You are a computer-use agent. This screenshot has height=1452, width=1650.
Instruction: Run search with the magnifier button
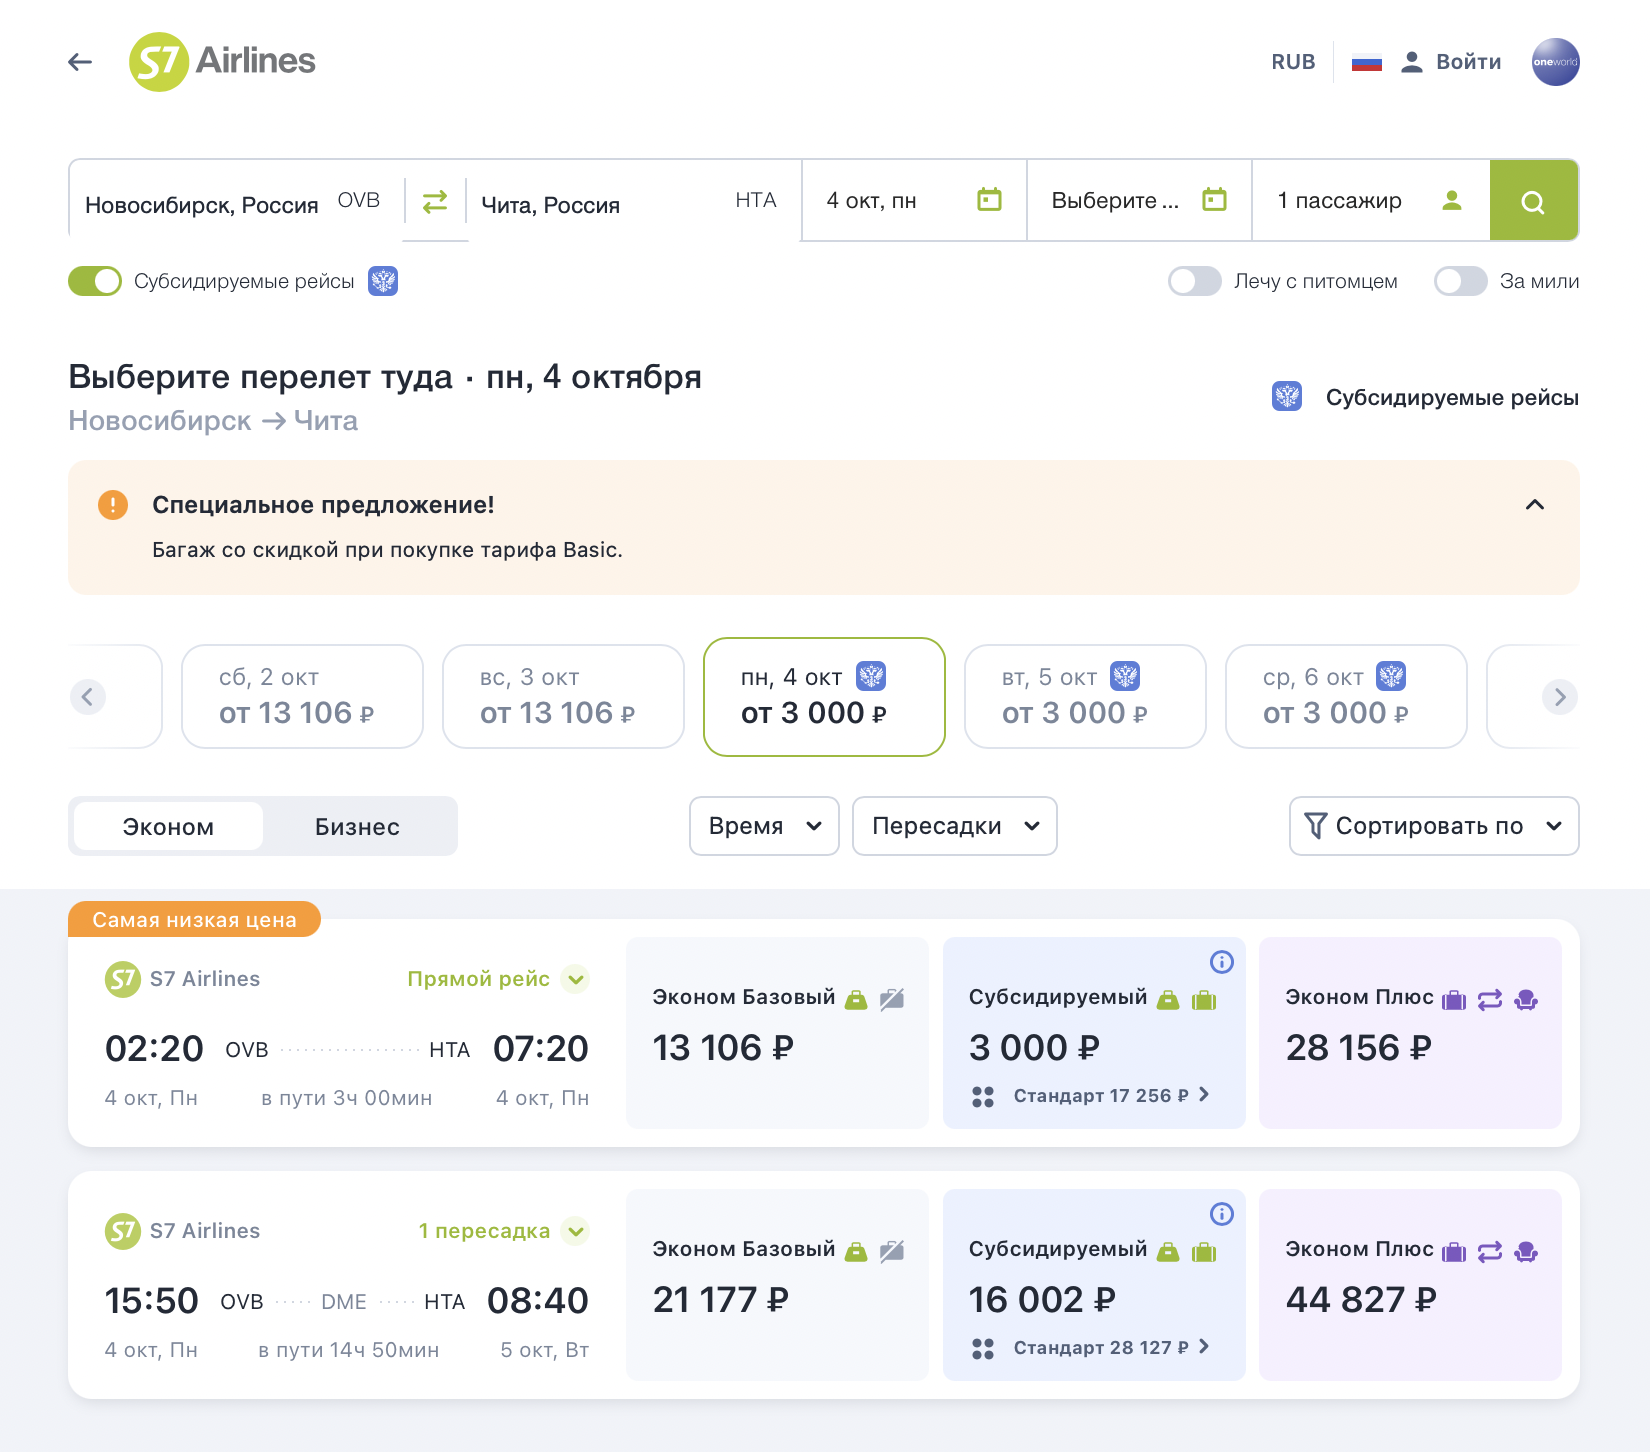(1534, 200)
